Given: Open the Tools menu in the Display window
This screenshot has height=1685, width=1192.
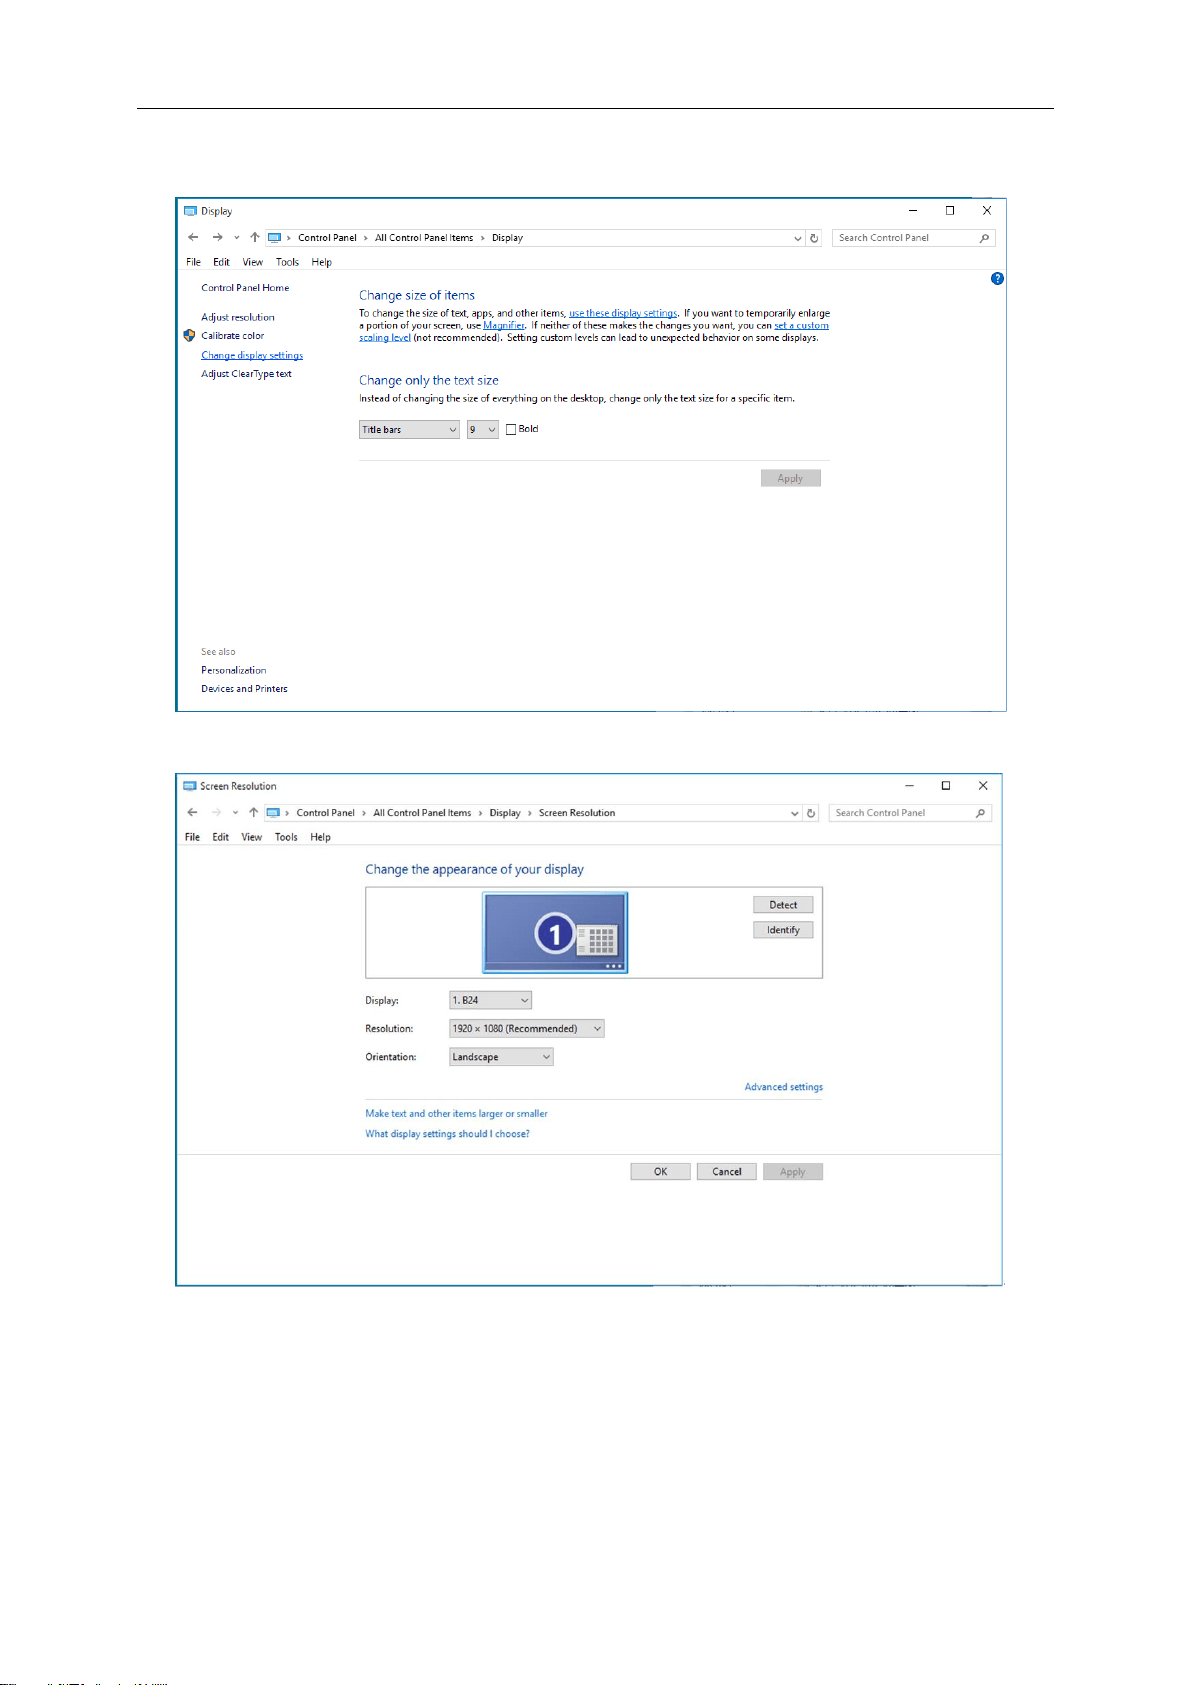Looking at the screenshot, I should [287, 262].
